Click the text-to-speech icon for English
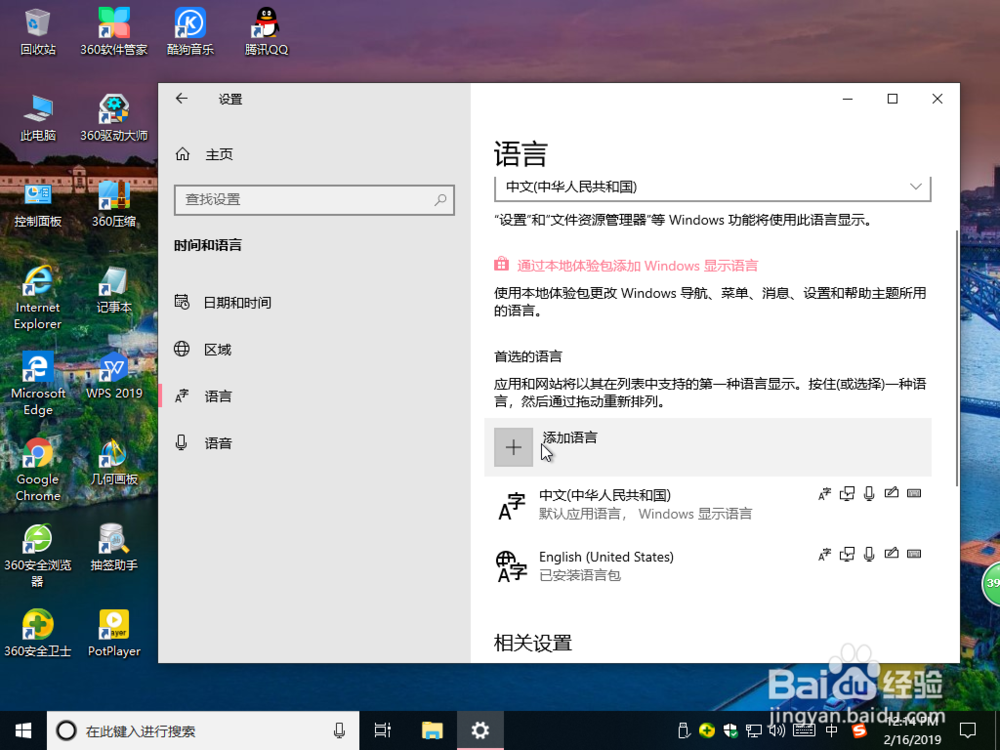This screenshot has height=750, width=1000. (847, 555)
